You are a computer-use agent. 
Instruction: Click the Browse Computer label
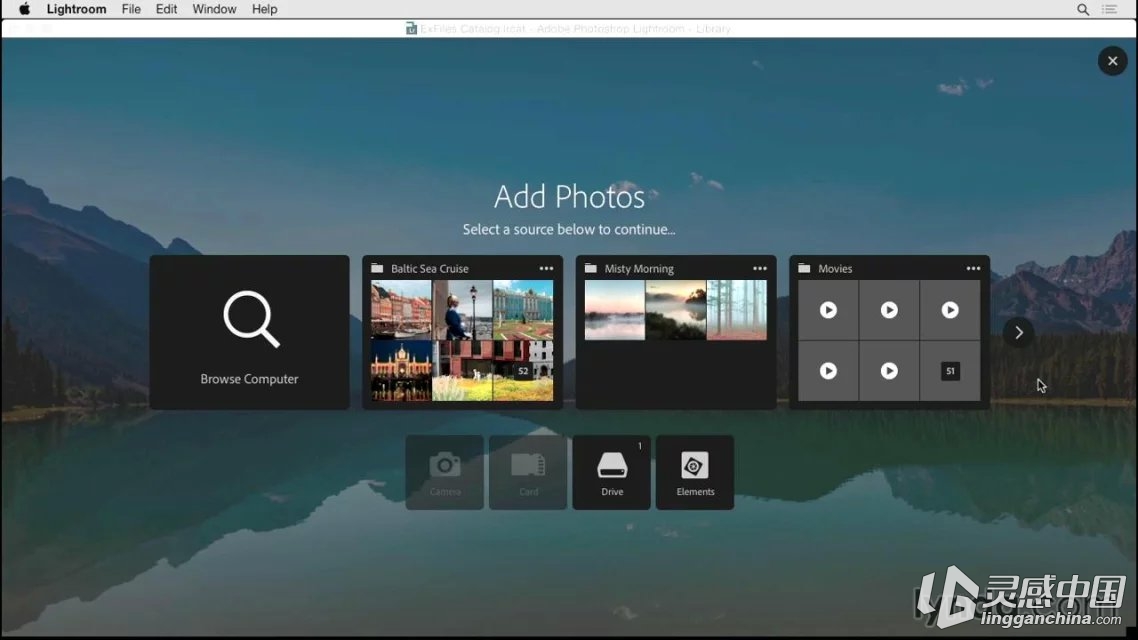[249, 379]
